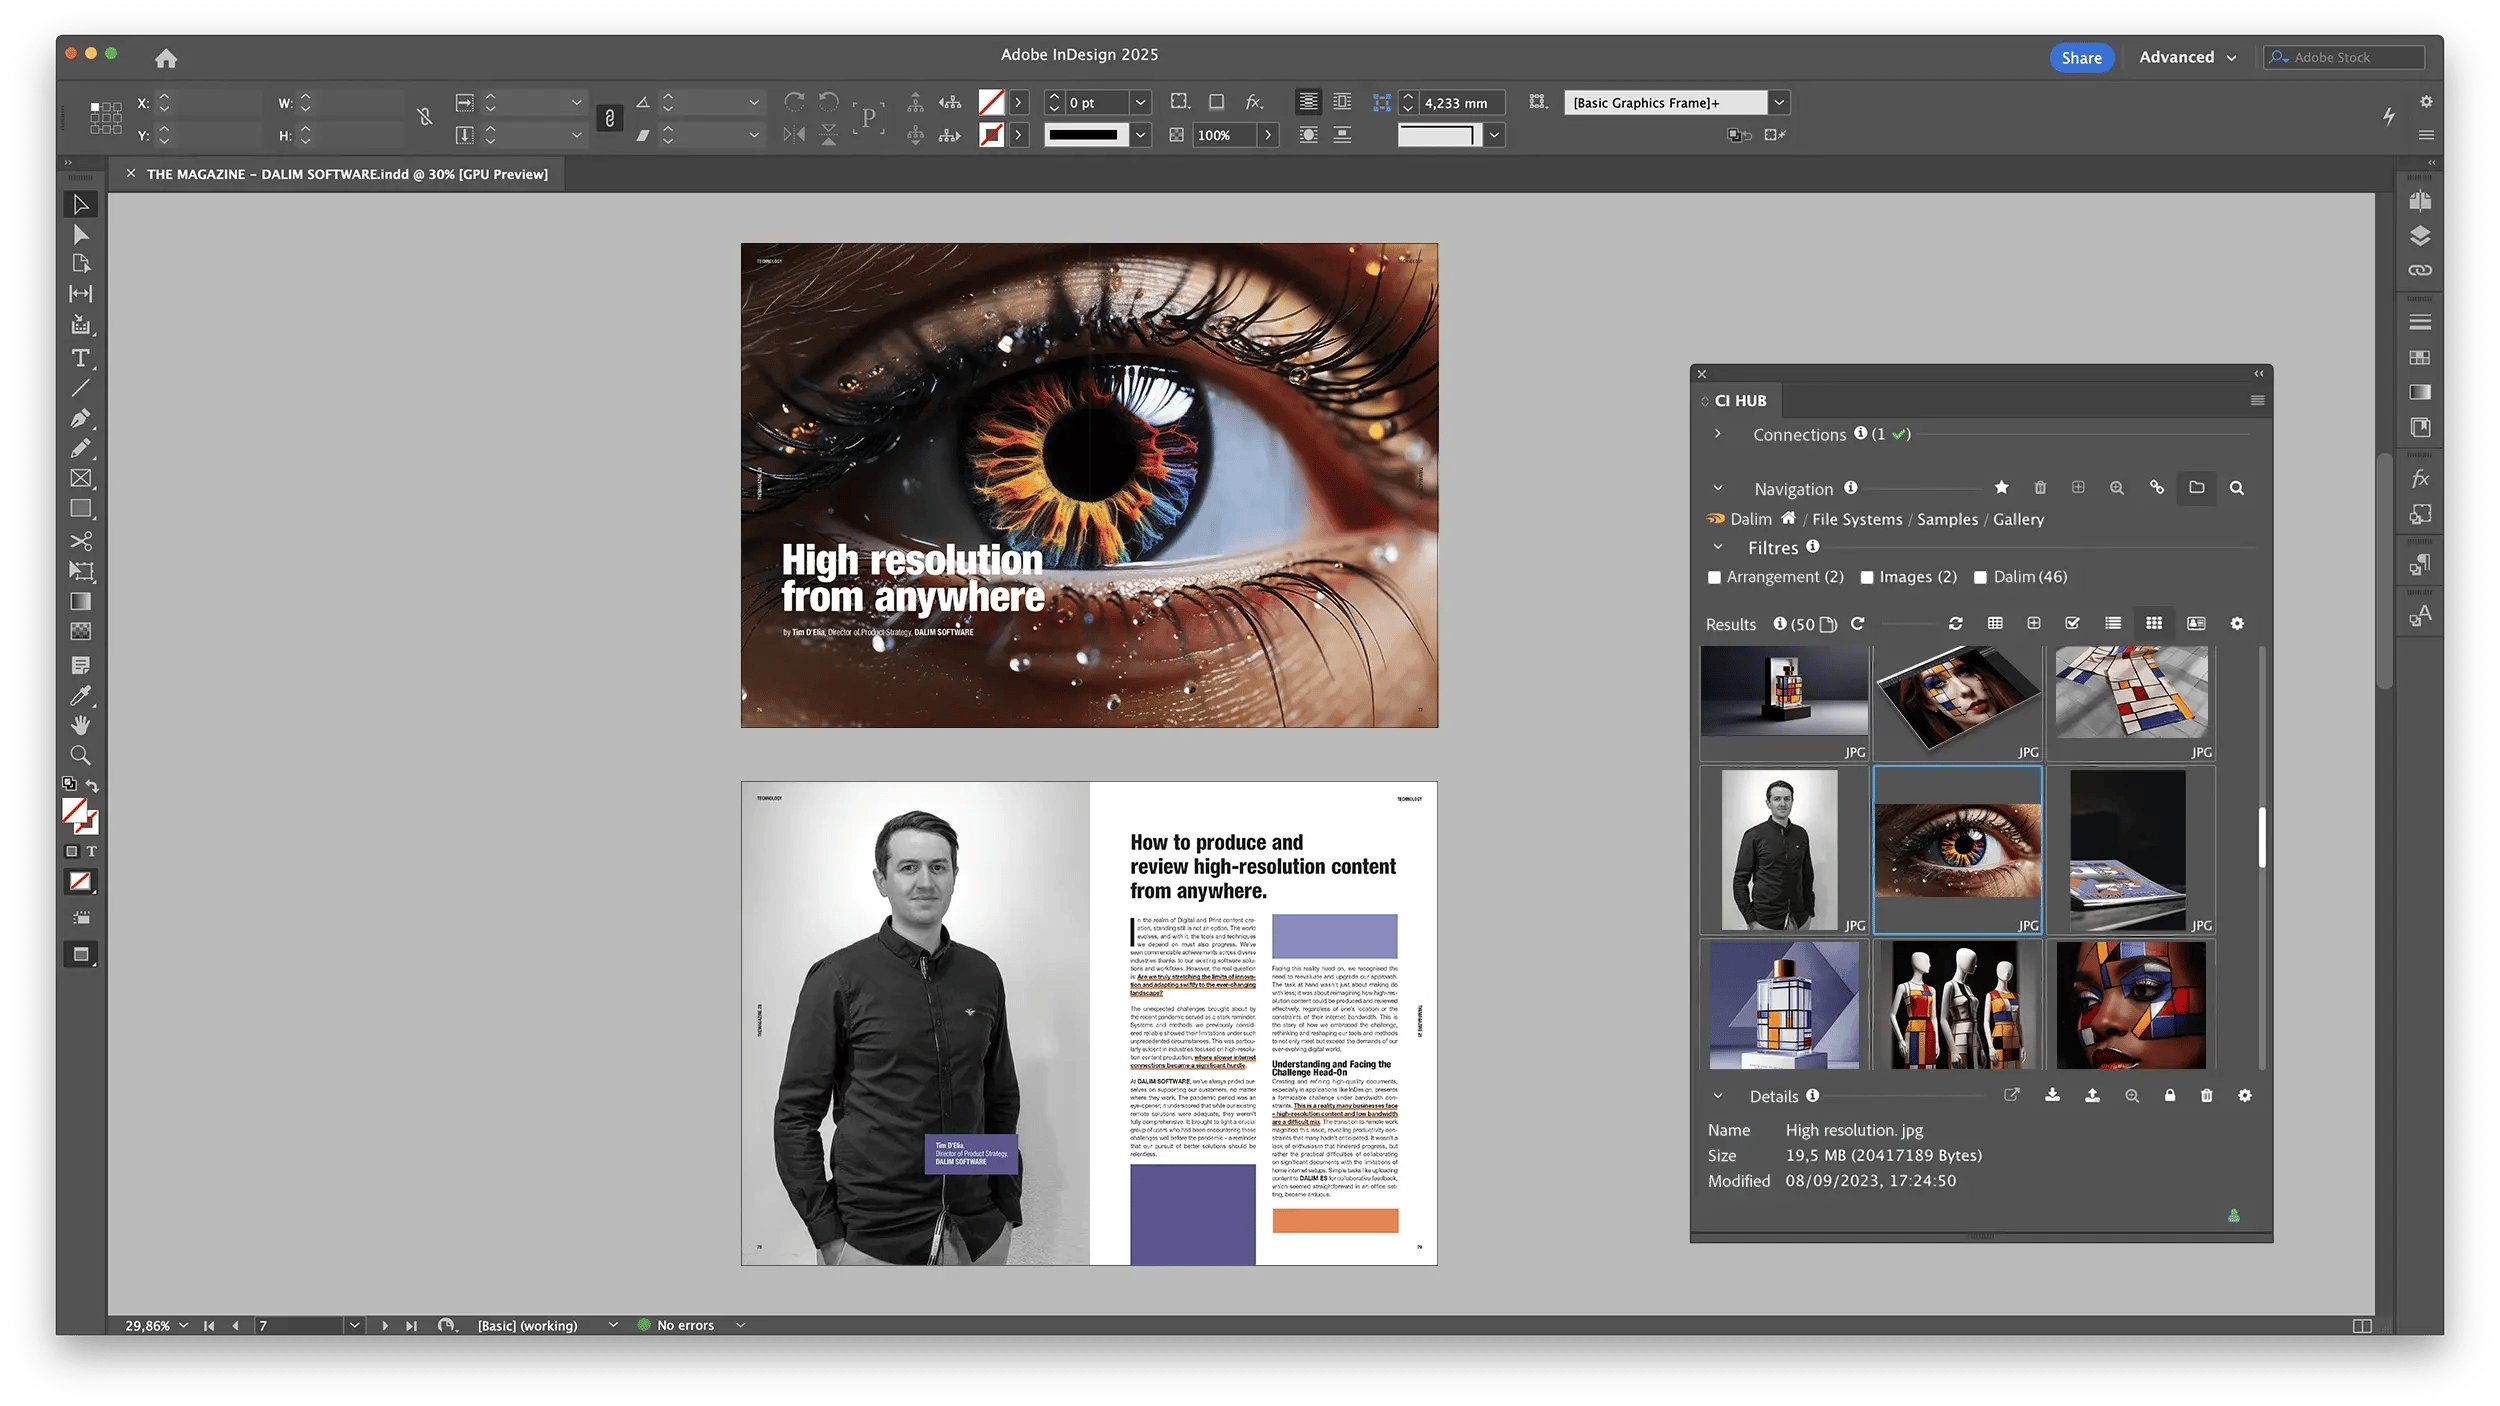Download the asset from Details section

pos(2052,1096)
